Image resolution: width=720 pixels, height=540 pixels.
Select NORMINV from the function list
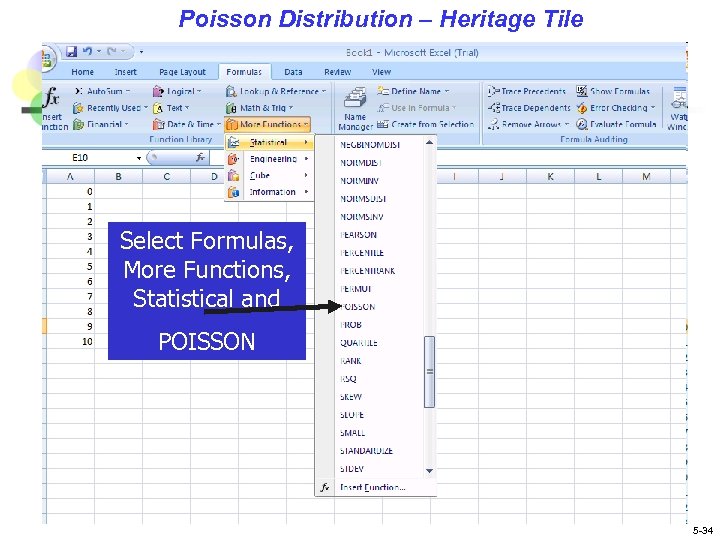tap(359, 181)
